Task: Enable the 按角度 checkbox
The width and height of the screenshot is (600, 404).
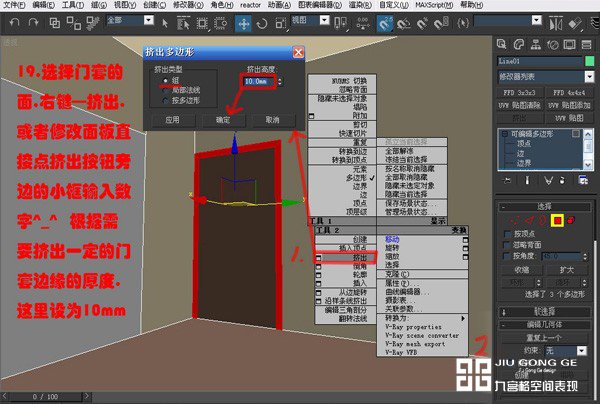Action: point(508,256)
